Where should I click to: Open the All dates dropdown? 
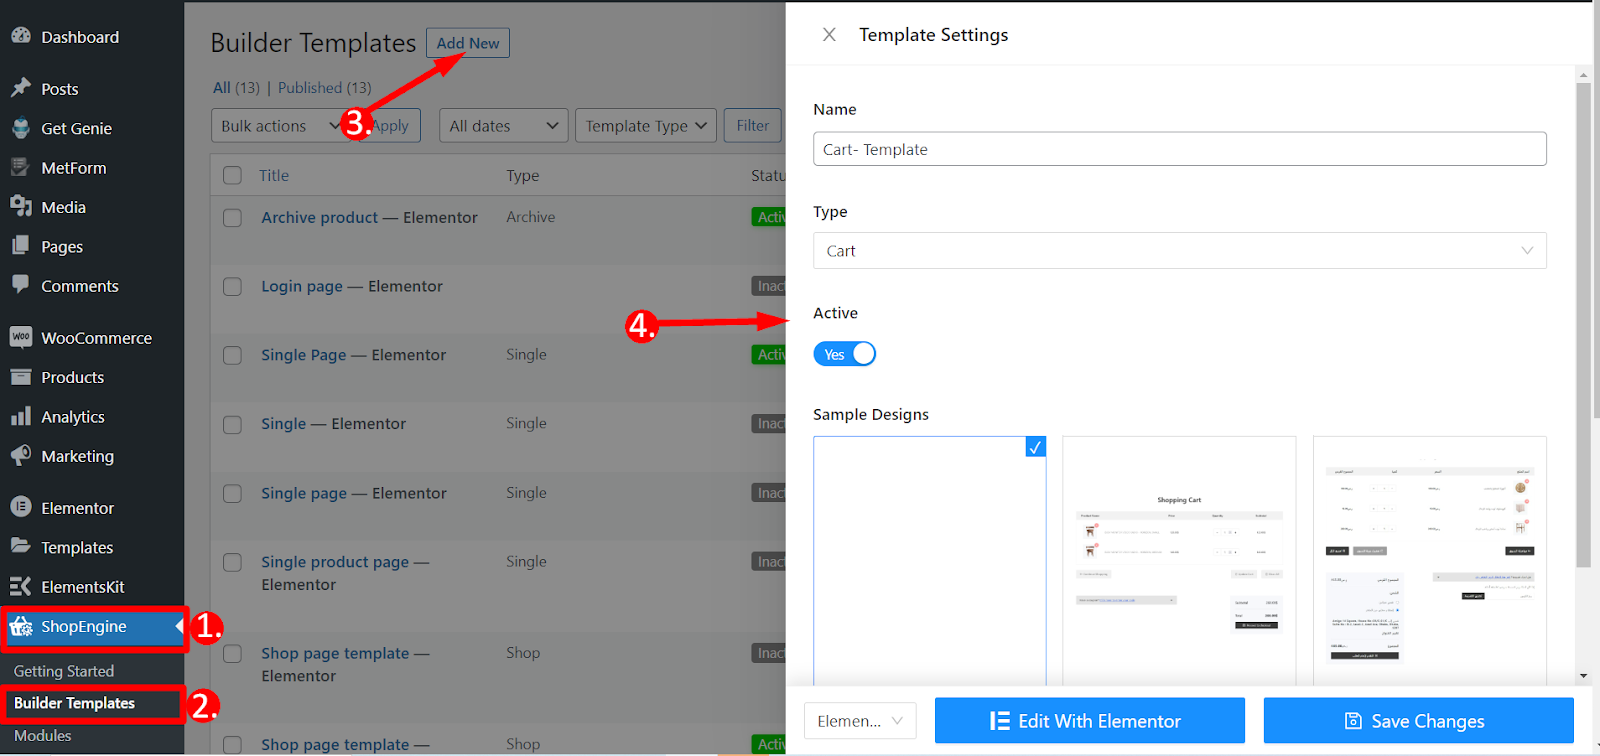[504, 126]
